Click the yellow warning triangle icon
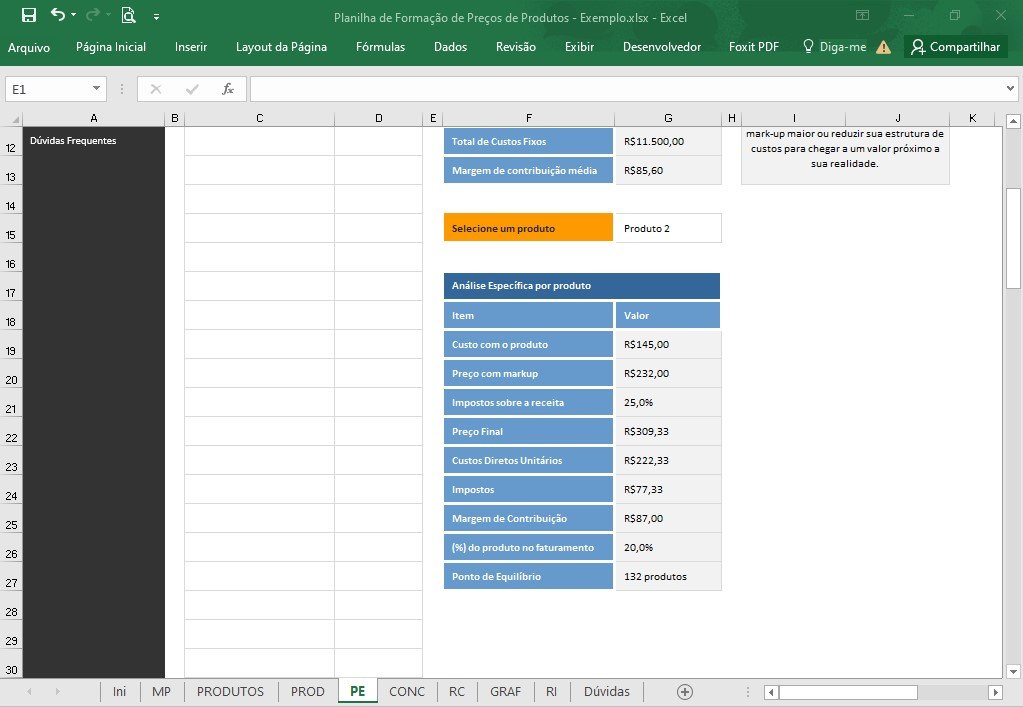 click(x=883, y=47)
